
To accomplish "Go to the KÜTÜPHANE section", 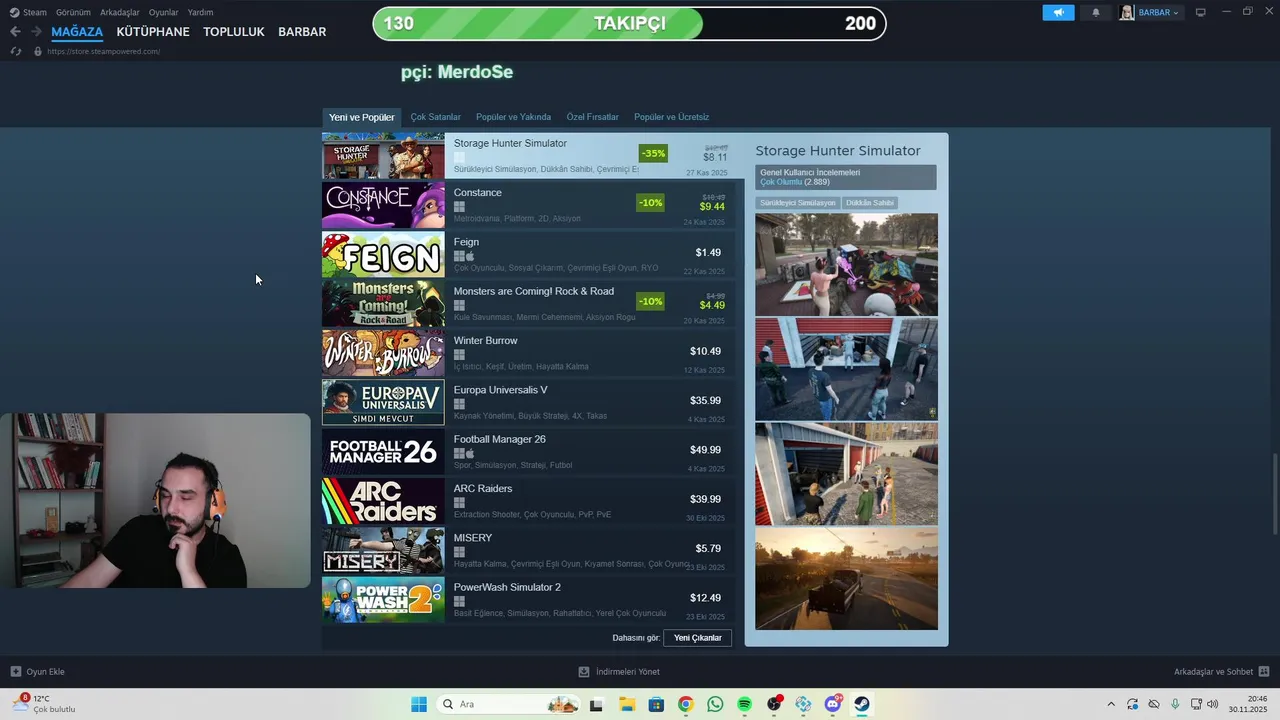I will [153, 32].
